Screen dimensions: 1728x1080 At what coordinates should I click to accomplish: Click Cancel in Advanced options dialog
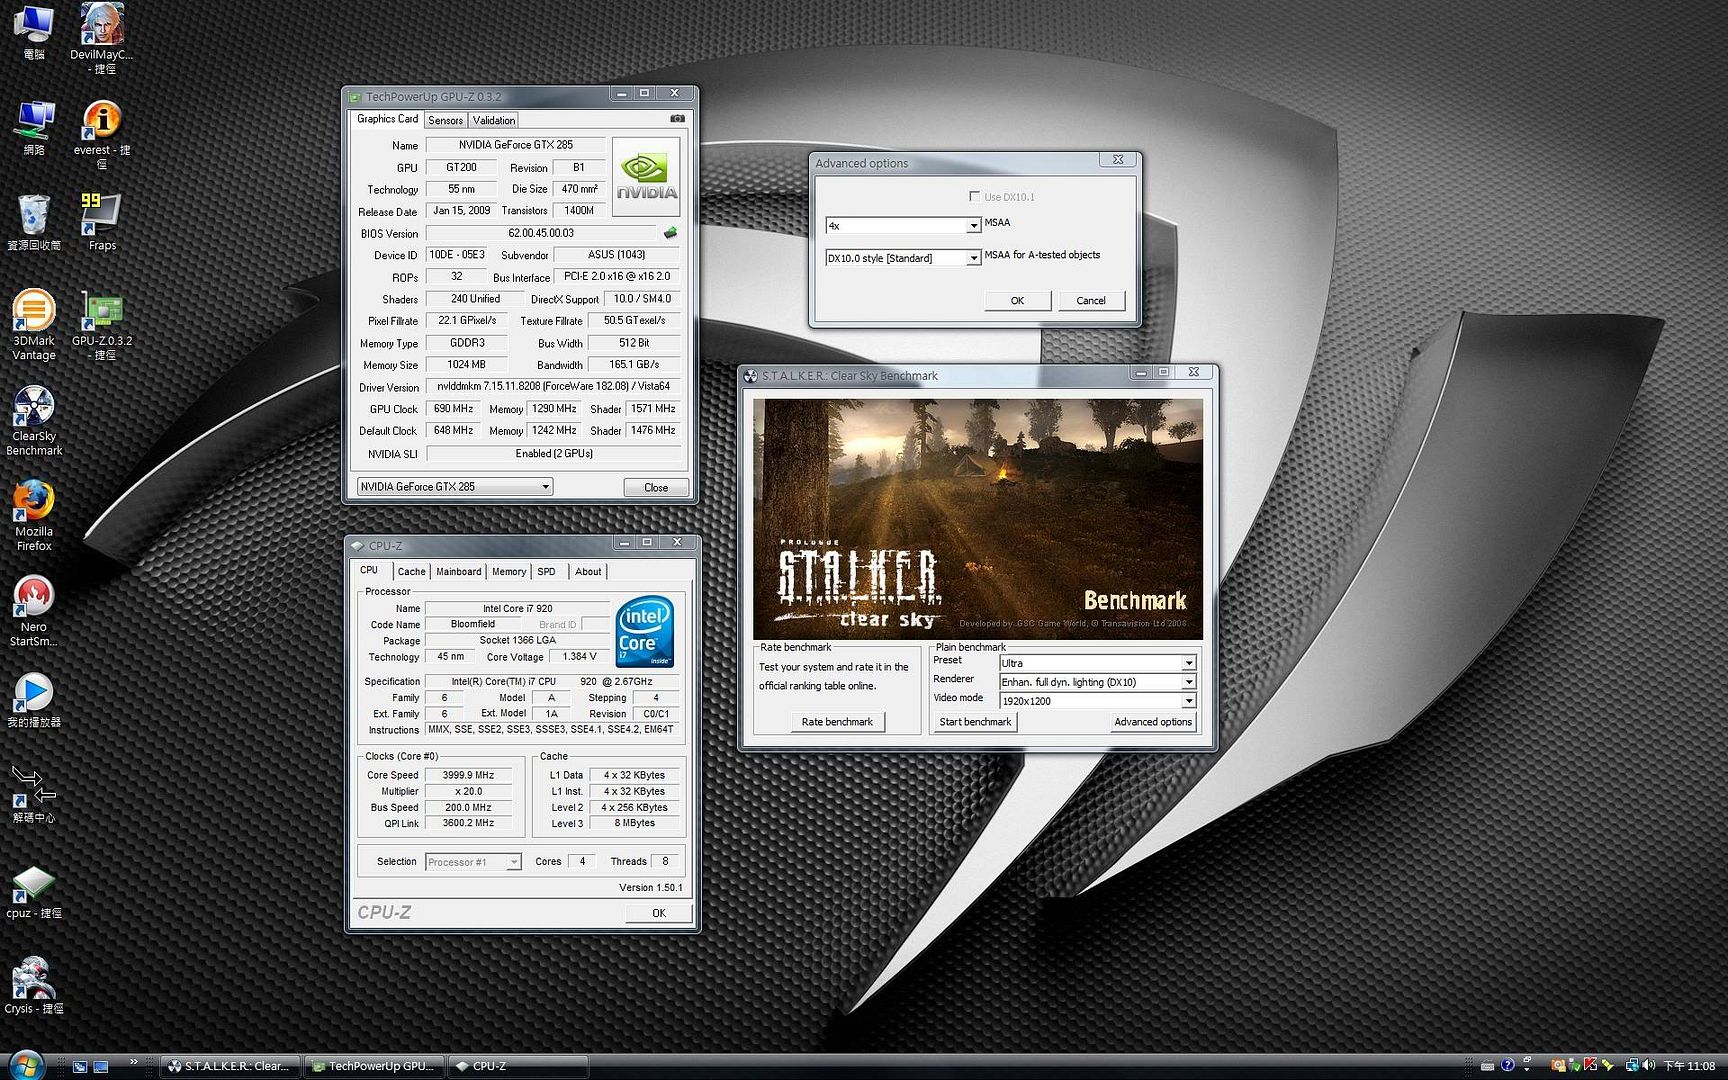(1090, 301)
